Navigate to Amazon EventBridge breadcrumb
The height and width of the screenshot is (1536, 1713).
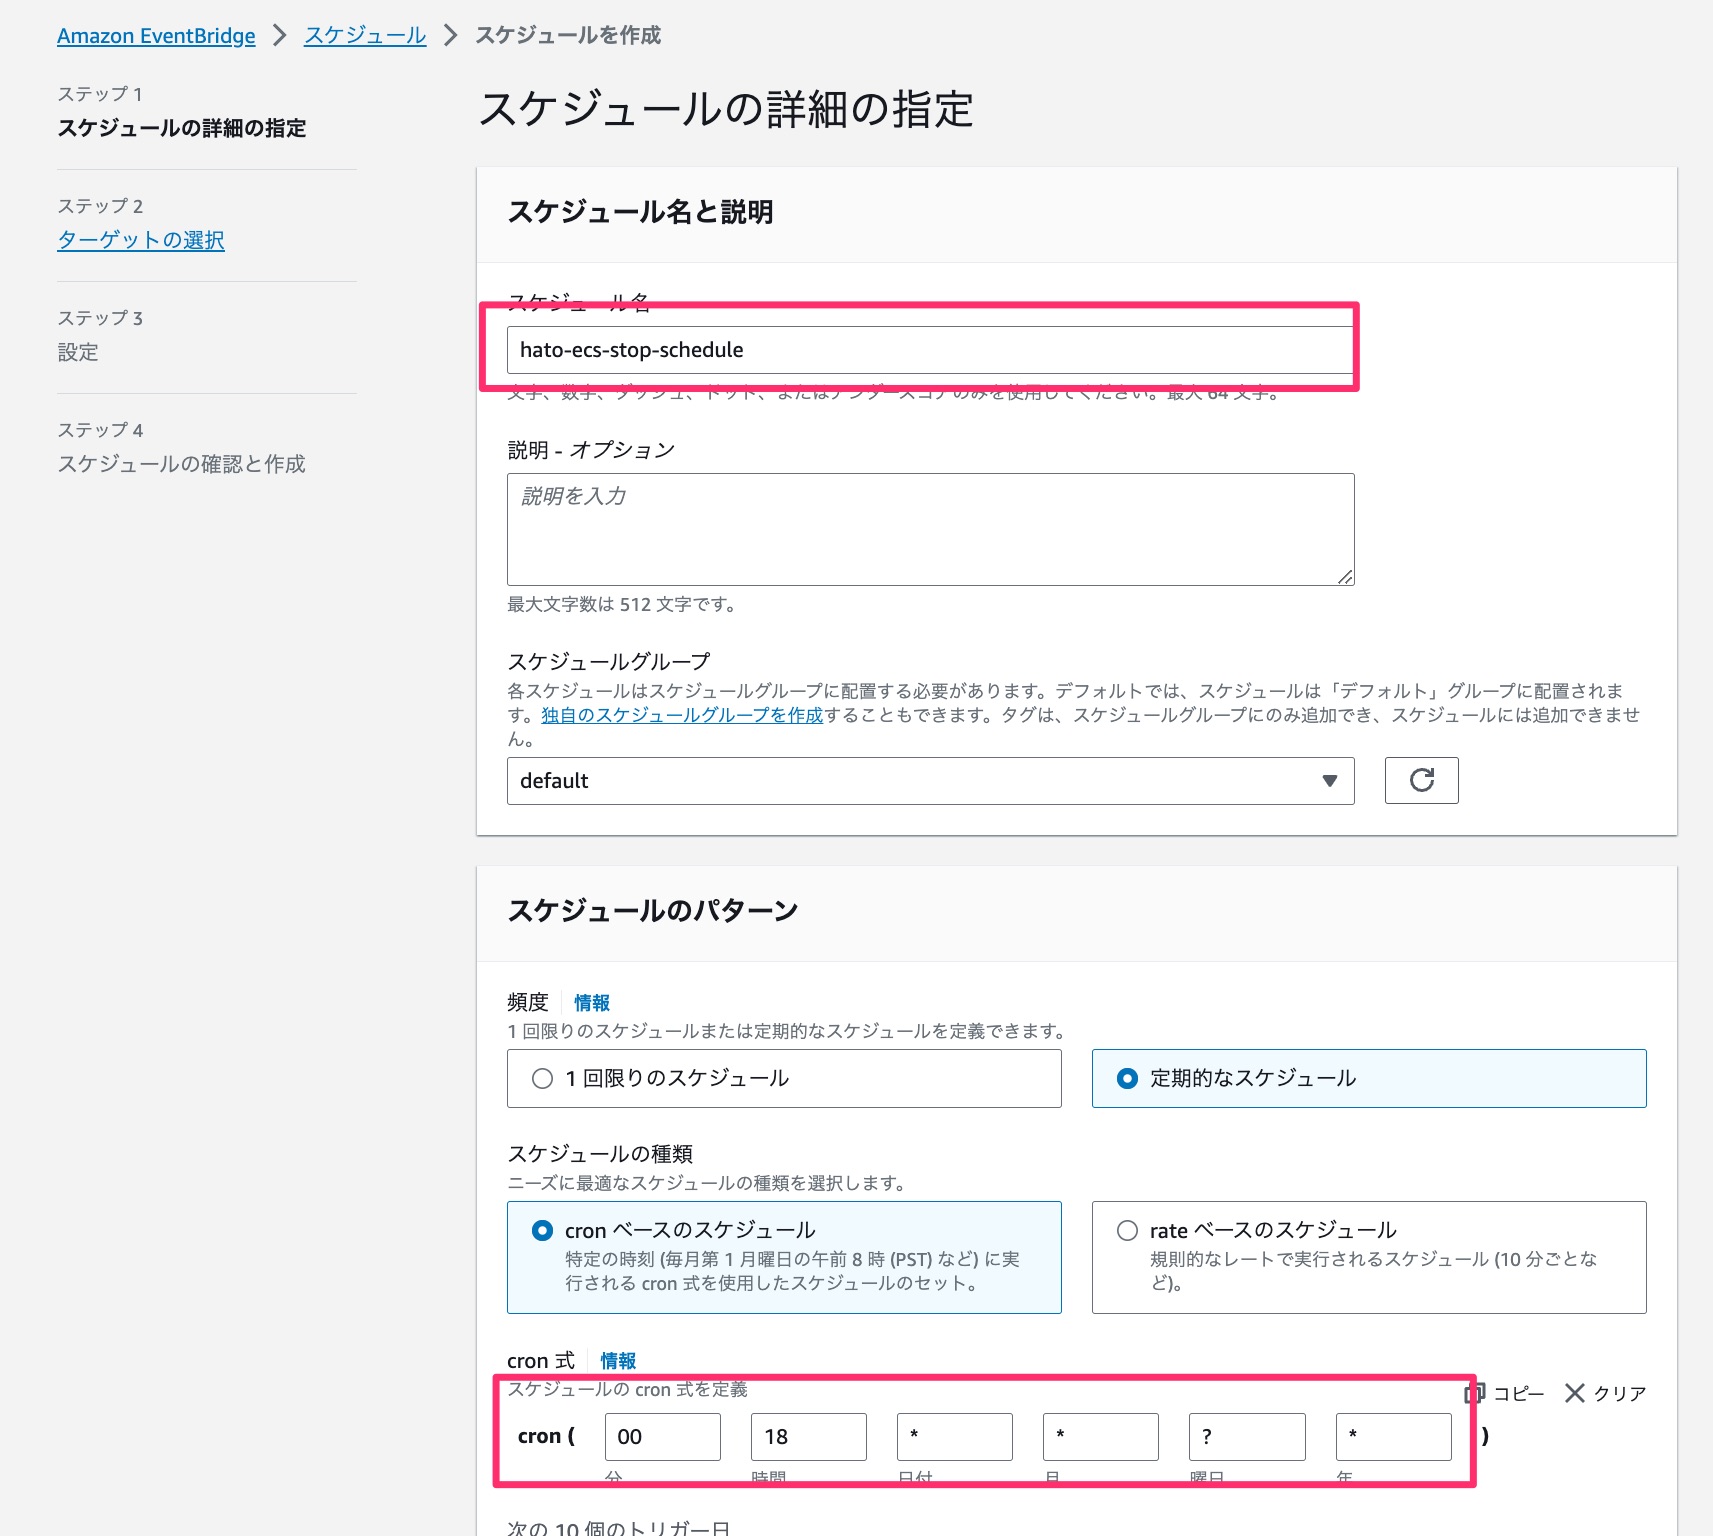155,34
